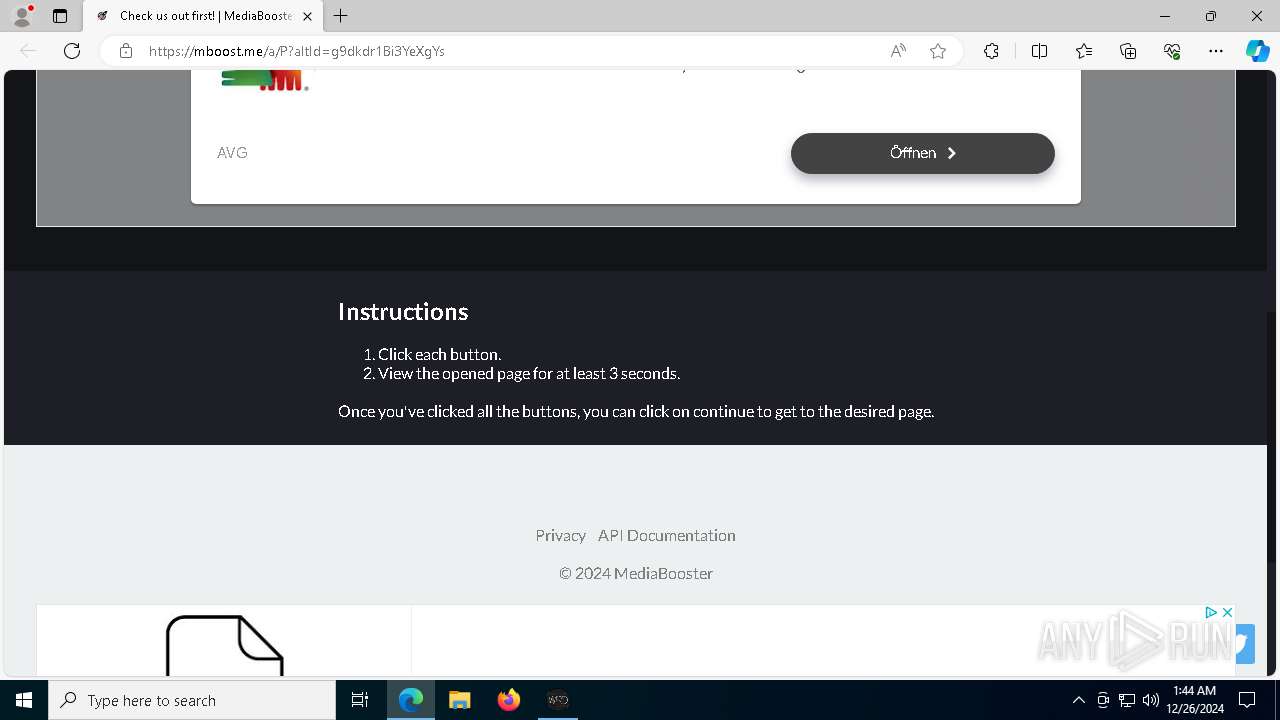Open Collections icon
The image size is (1280, 720).
[1128, 51]
